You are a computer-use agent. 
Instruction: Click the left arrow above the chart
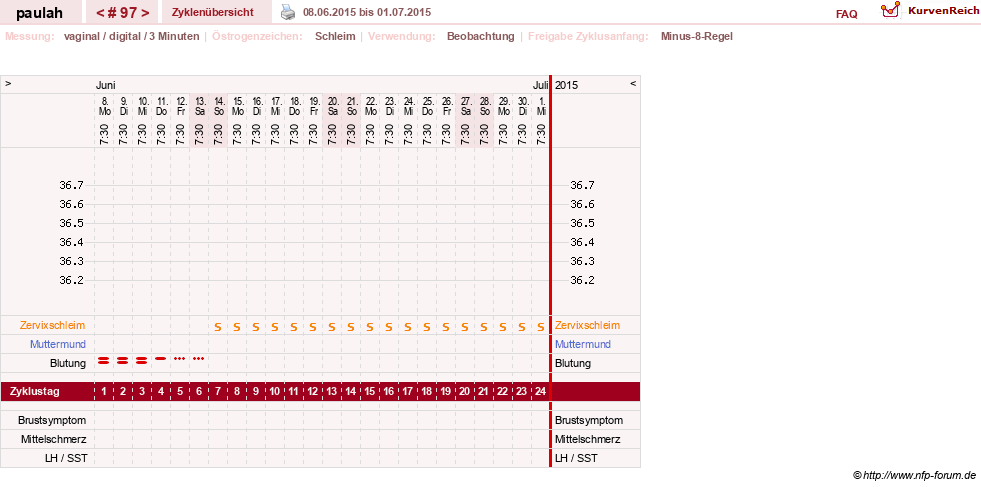(x=8, y=83)
